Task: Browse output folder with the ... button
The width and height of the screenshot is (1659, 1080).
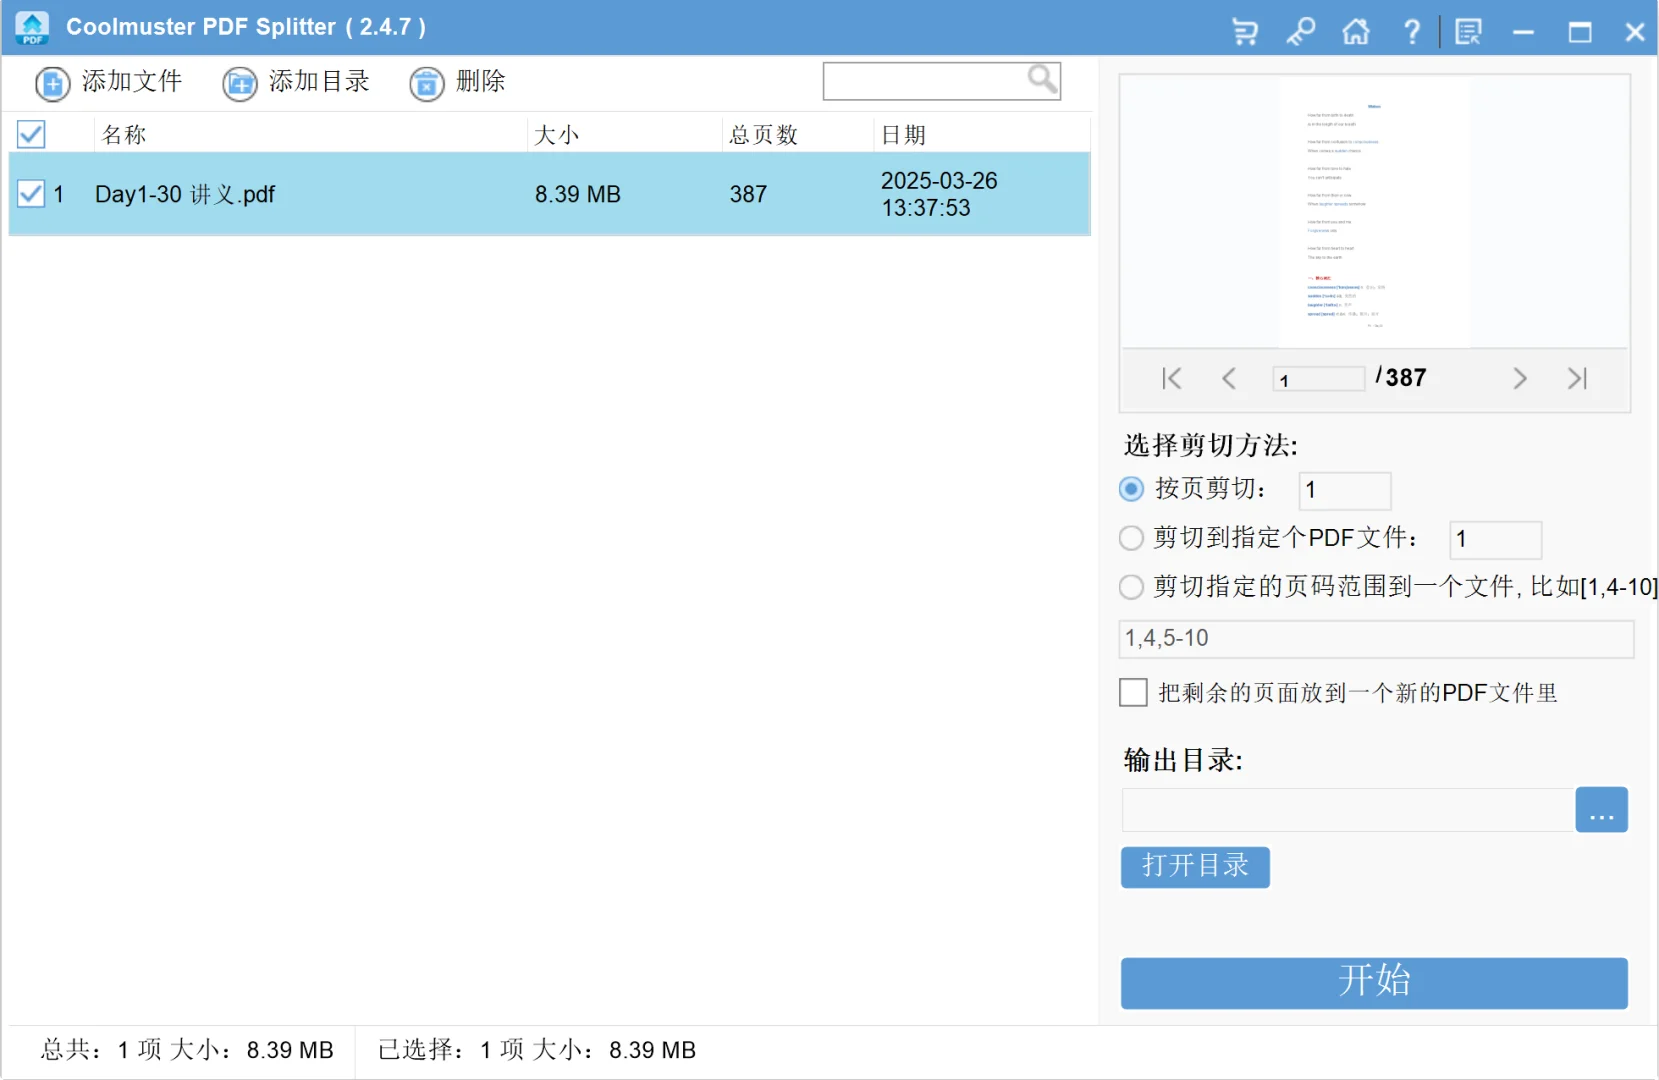Action: (x=1602, y=810)
